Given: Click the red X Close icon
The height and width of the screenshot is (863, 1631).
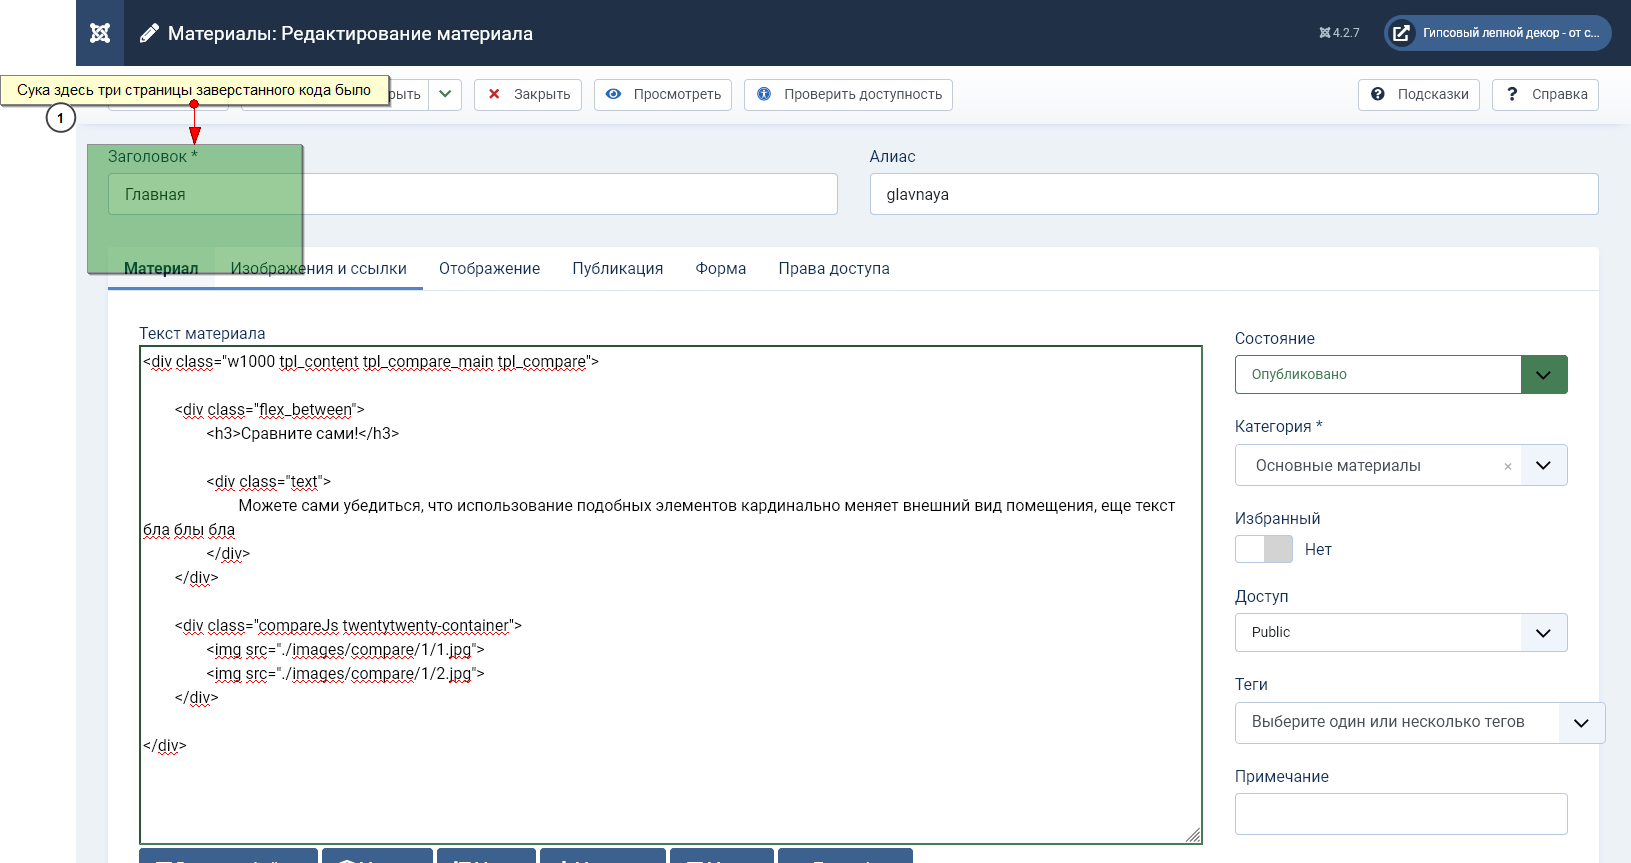Looking at the screenshot, I should 494,94.
